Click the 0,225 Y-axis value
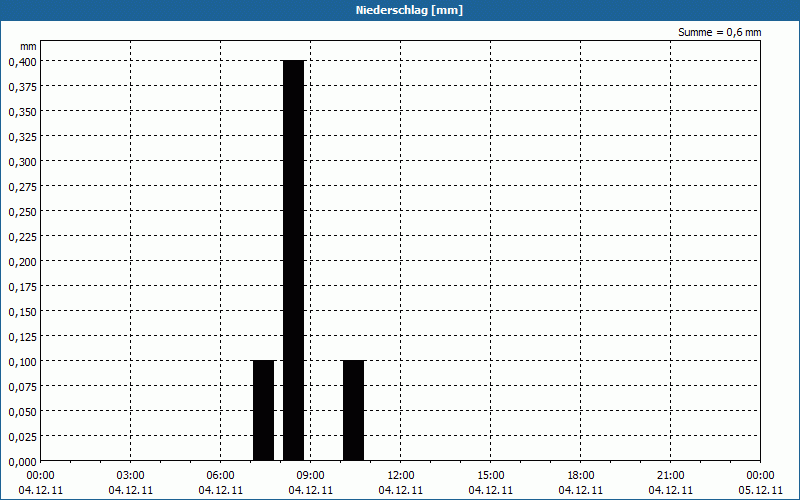 coord(22,237)
